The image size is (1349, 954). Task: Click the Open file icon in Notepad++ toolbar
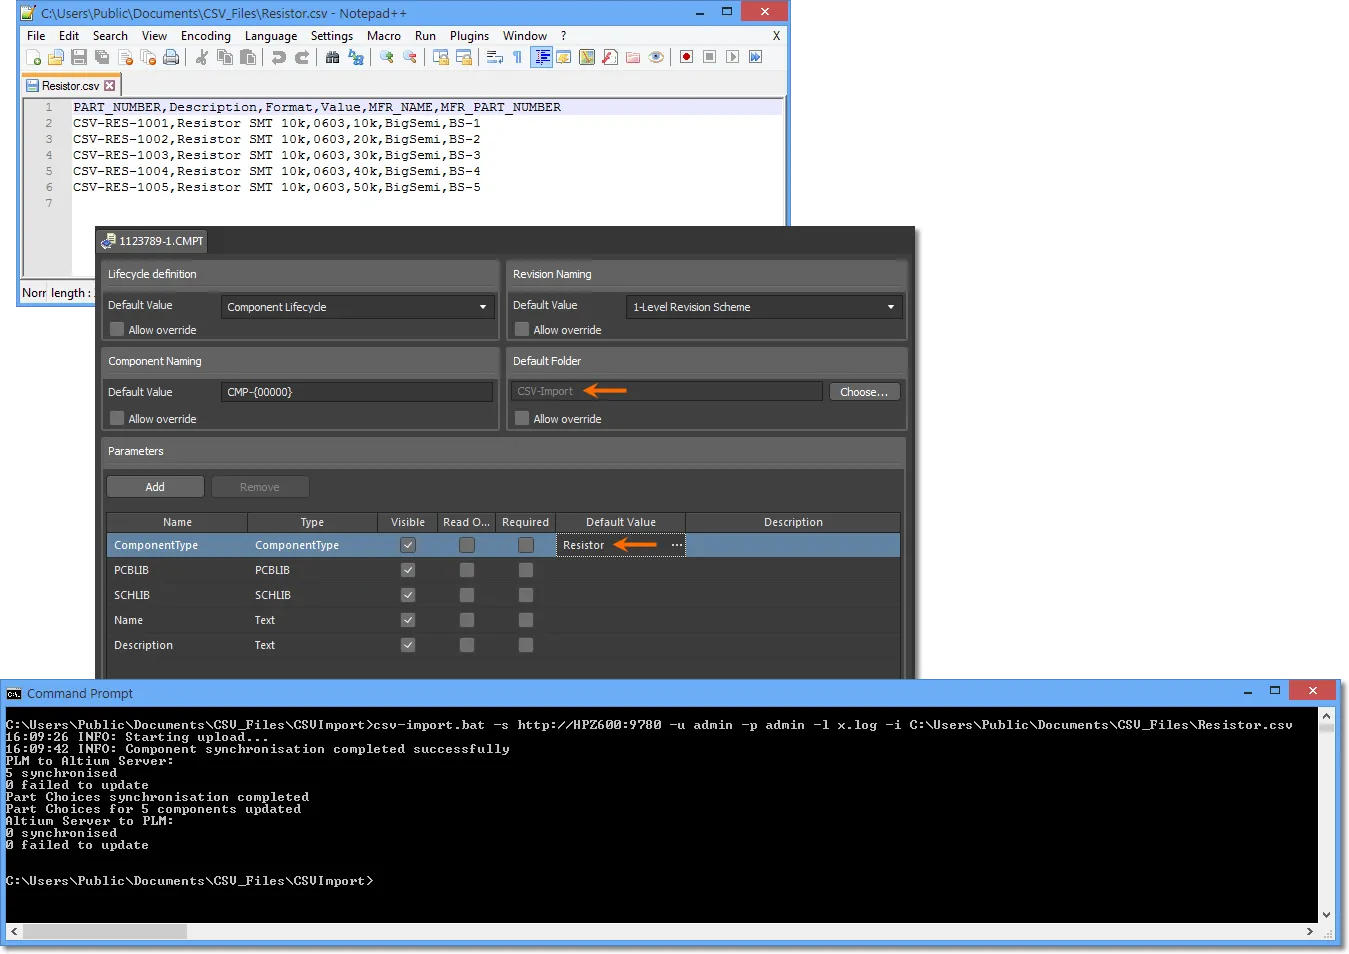[56, 57]
